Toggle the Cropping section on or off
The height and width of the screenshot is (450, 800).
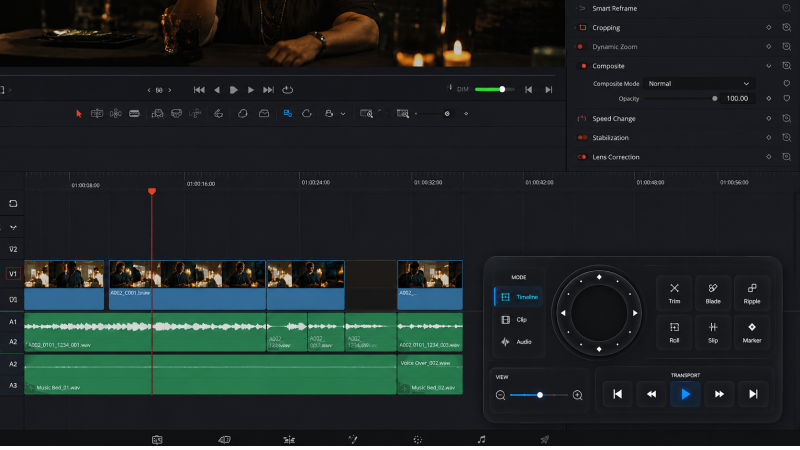[x=582, y=28]
